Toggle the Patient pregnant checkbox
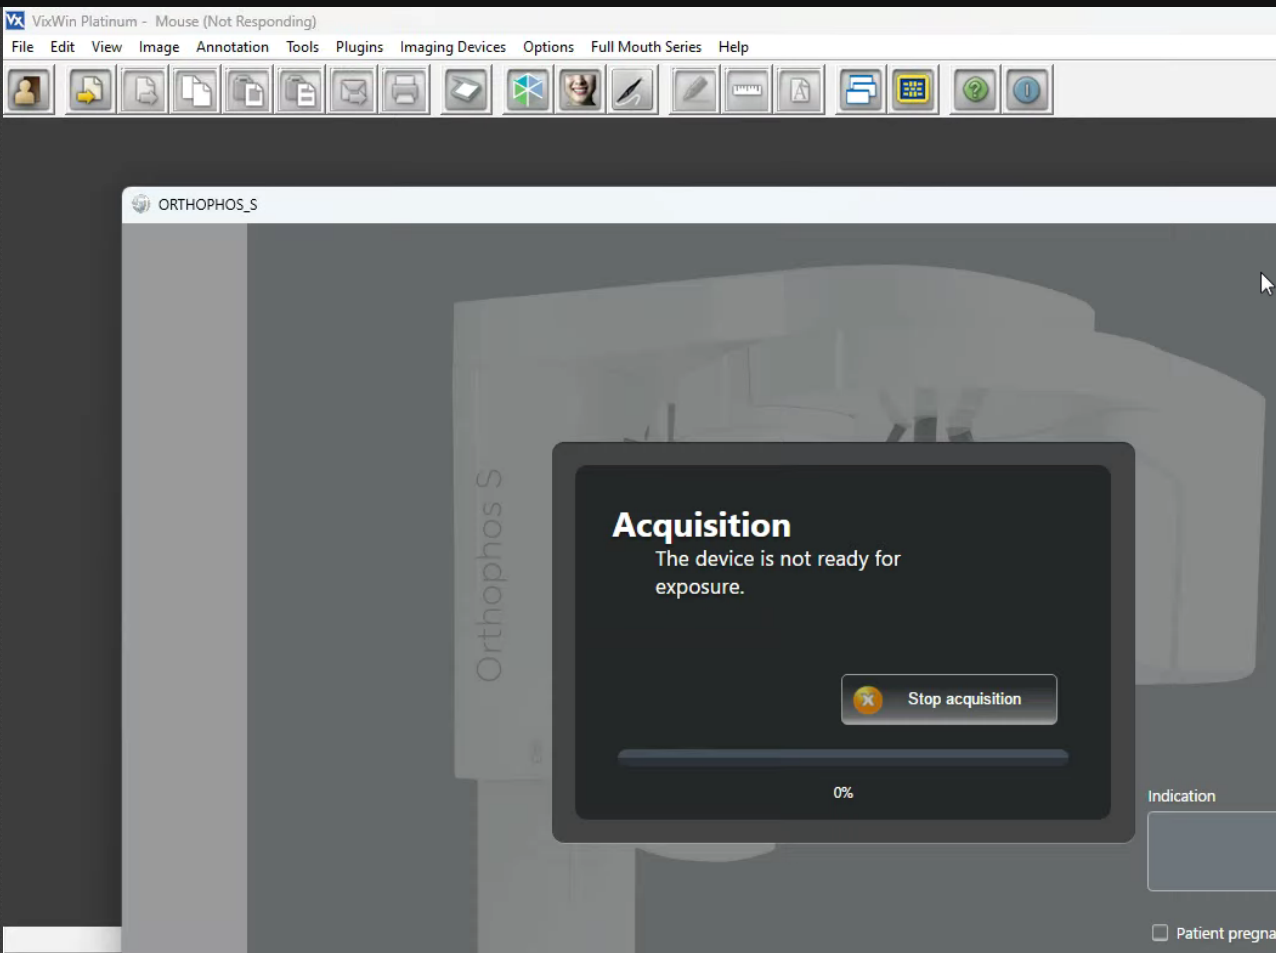Image resolution: width=1276 pixels, height=953 pixels. (x=1160, y=933)
